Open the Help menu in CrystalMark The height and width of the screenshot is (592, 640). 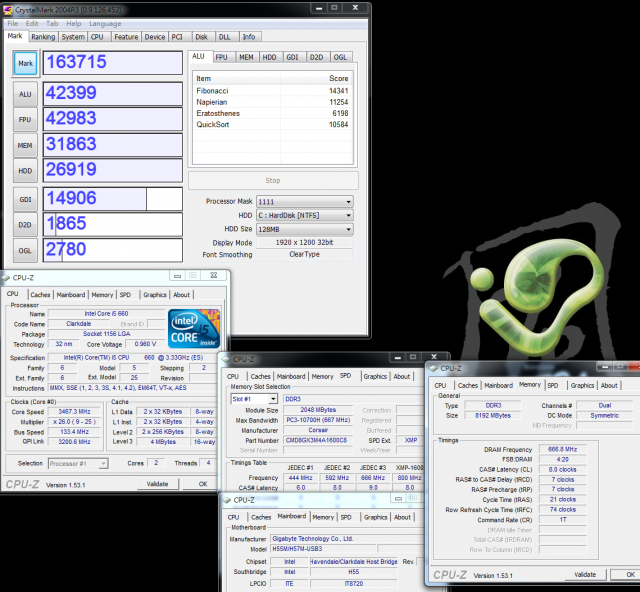click(x=74, y=24)
